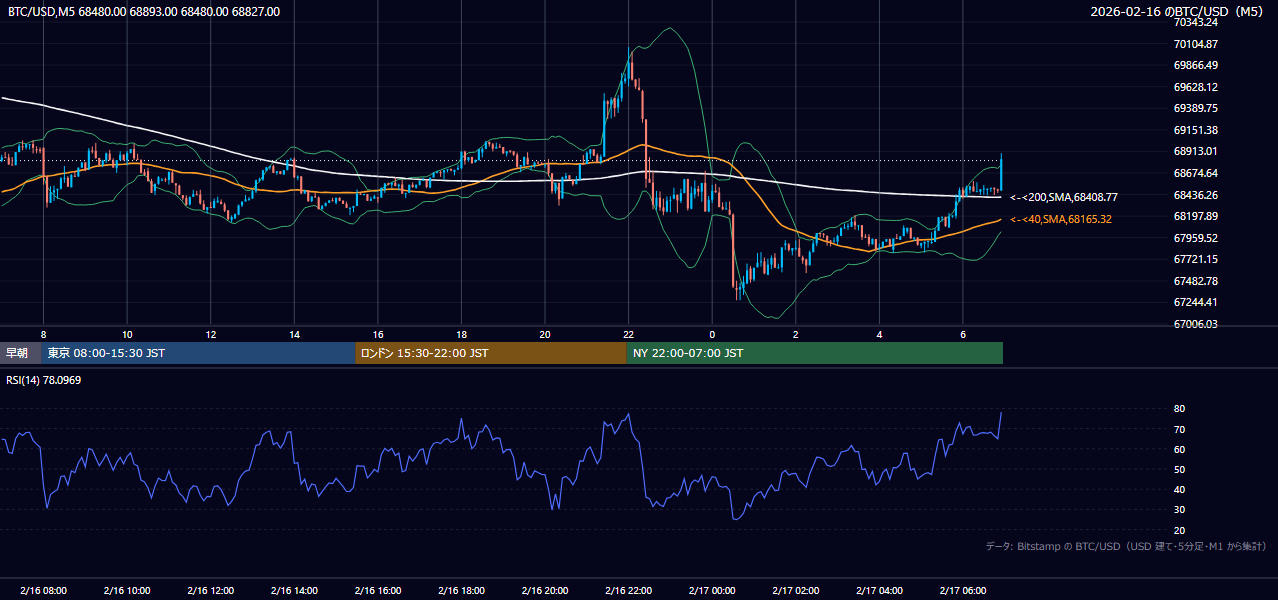This screenshot has height=600, width=1278.
Task: Click the bottom date label 2/17 00:00
Action: click(712, 590)
